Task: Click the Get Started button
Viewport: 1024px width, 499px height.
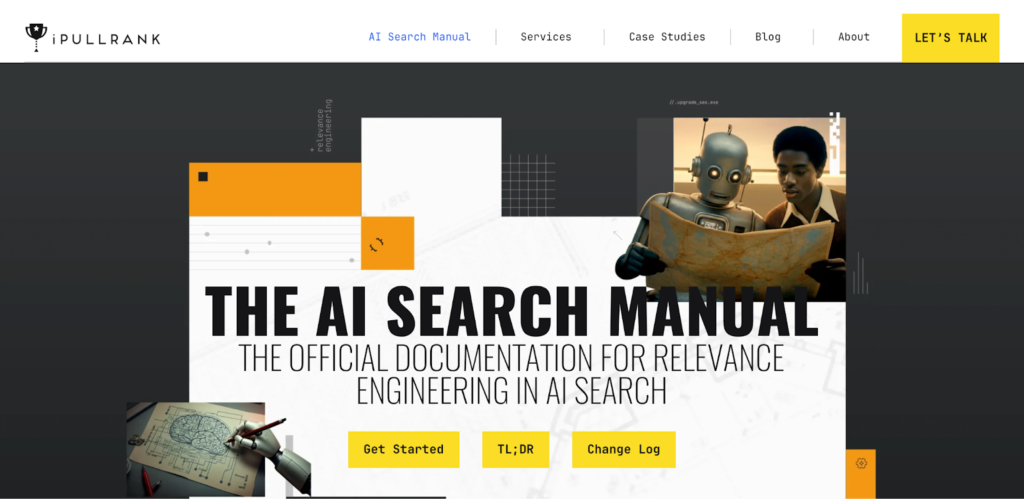Action: point(404,449)
